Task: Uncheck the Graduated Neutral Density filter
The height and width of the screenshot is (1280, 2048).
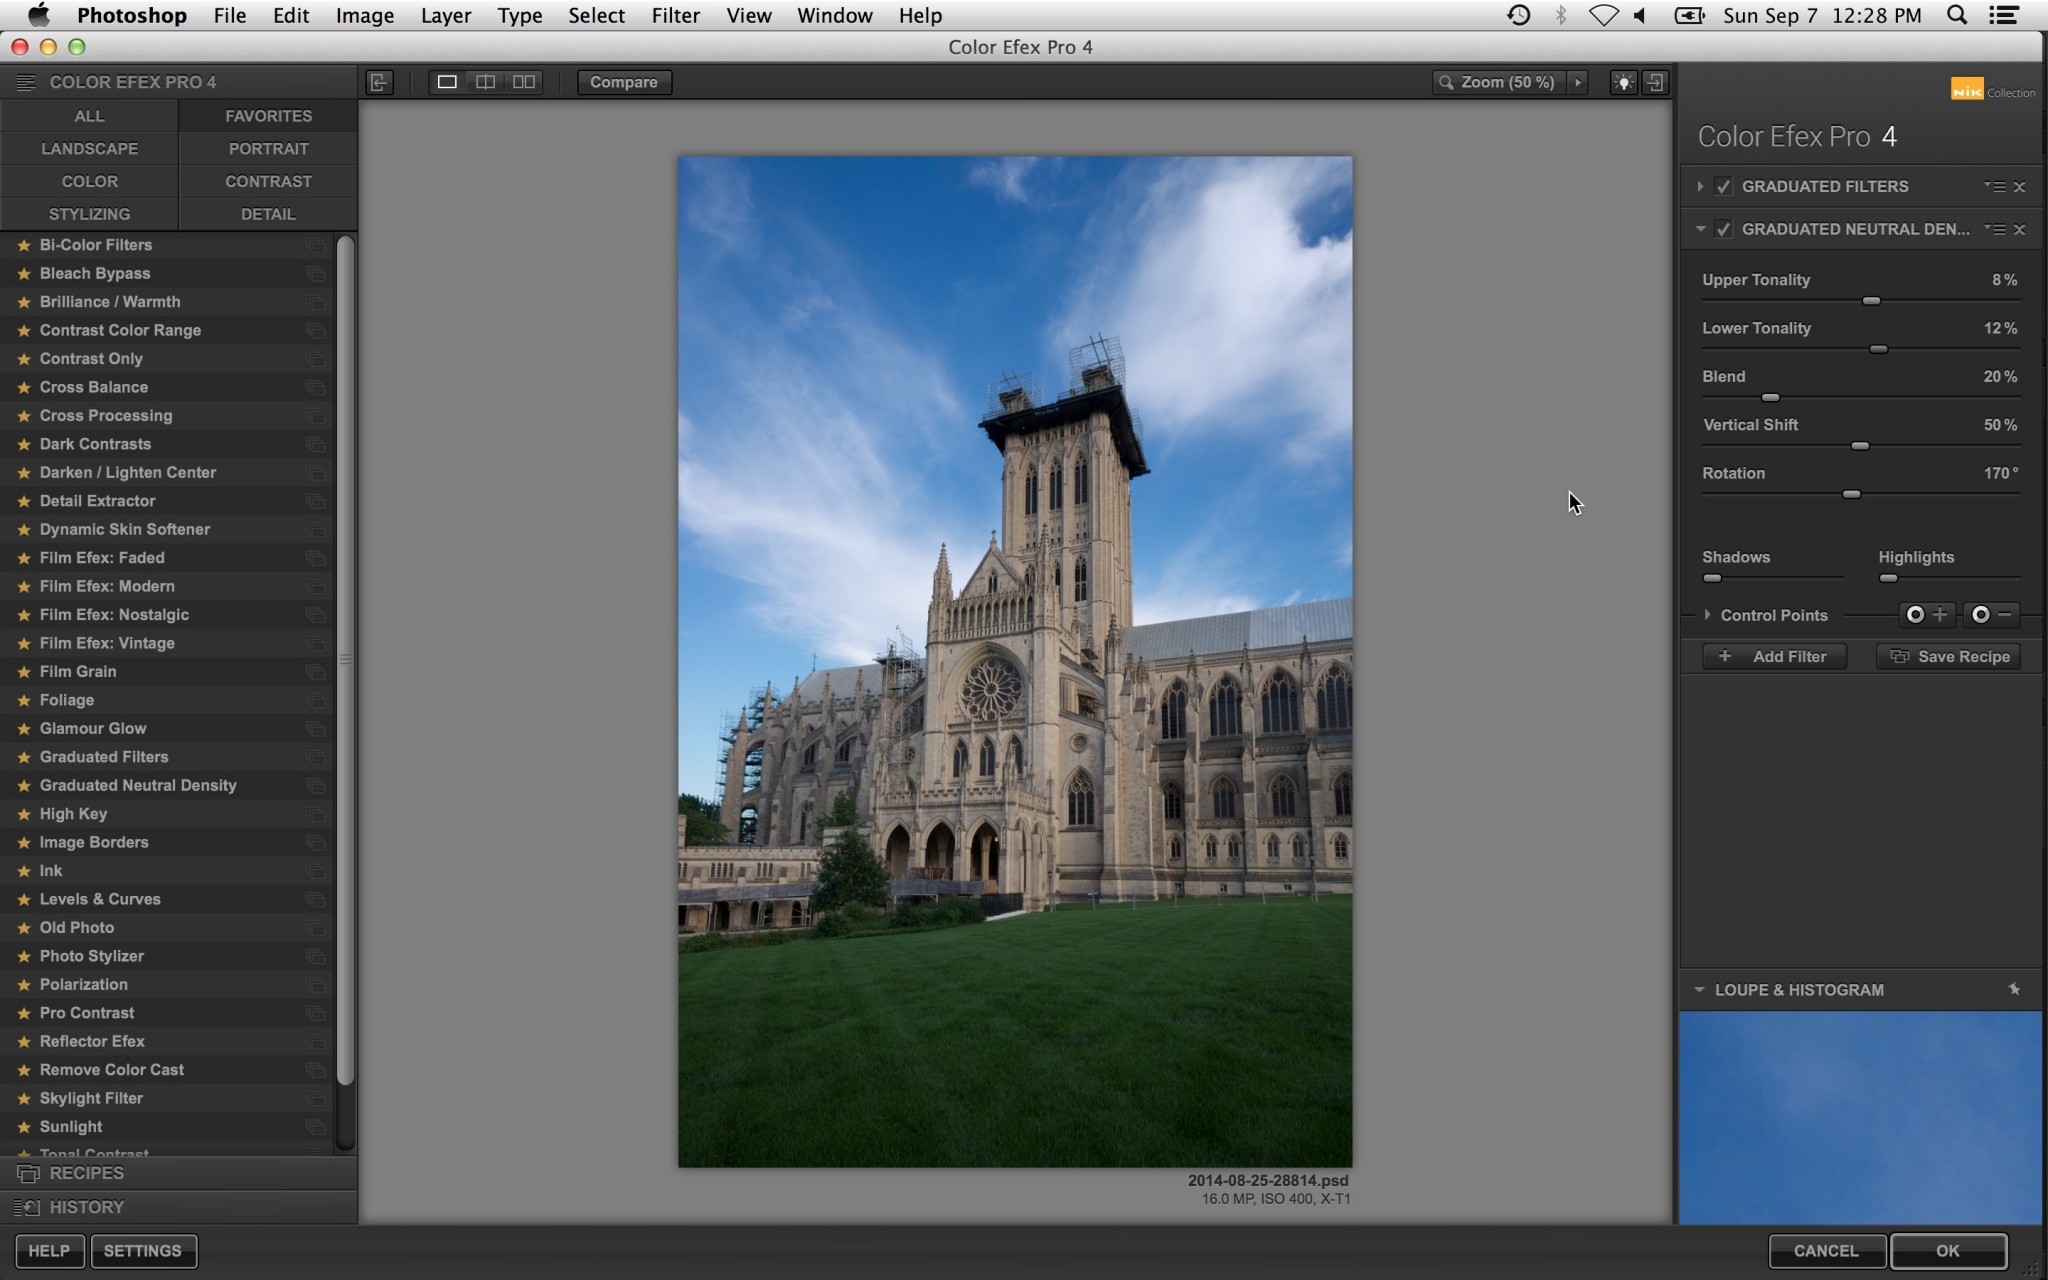Action: coord(1723,229)
